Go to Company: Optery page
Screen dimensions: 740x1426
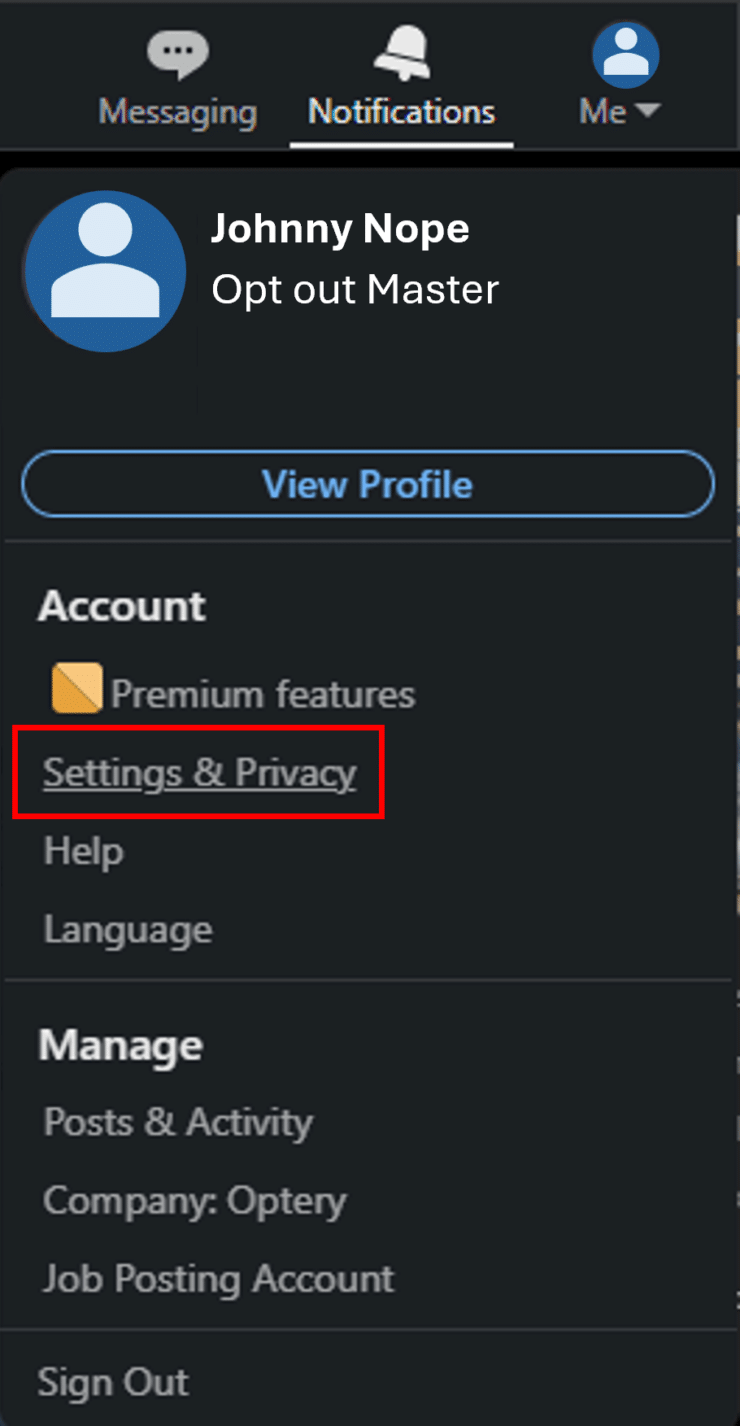coord(194,1200)
